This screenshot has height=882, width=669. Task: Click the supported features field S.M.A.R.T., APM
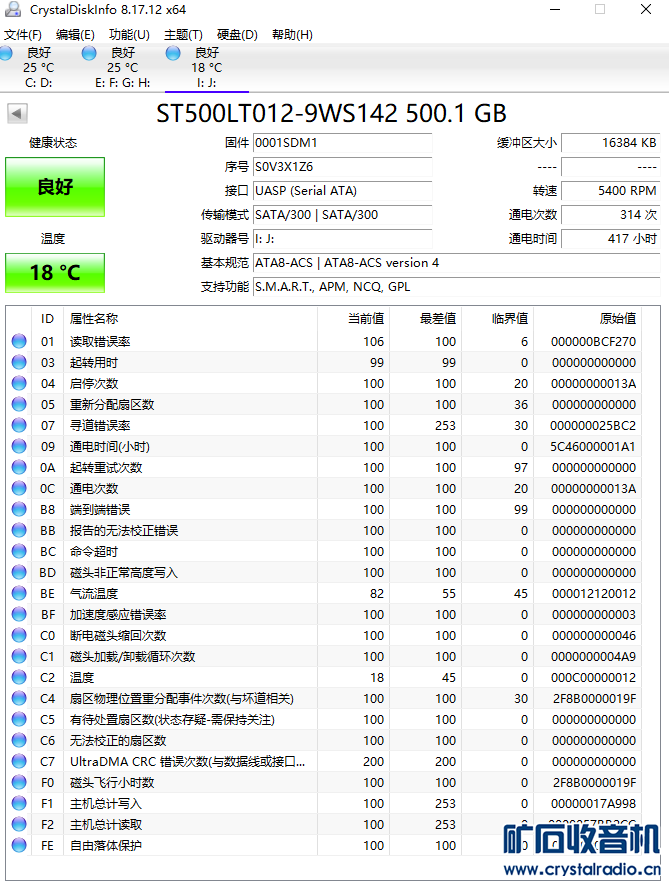[x=456, y=287]
